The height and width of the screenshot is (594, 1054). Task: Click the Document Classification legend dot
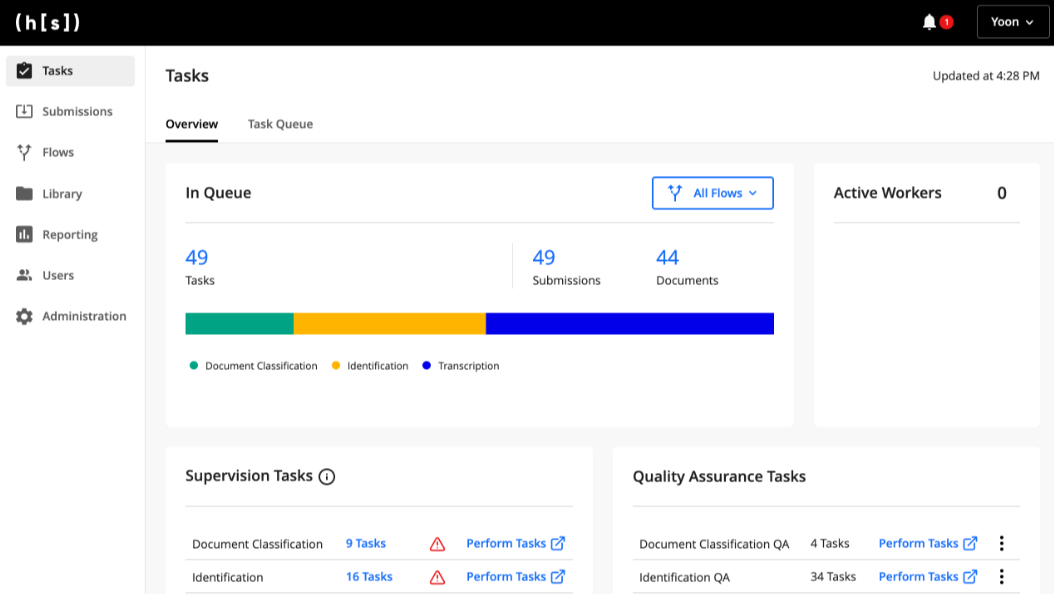(x=194, y=366)
